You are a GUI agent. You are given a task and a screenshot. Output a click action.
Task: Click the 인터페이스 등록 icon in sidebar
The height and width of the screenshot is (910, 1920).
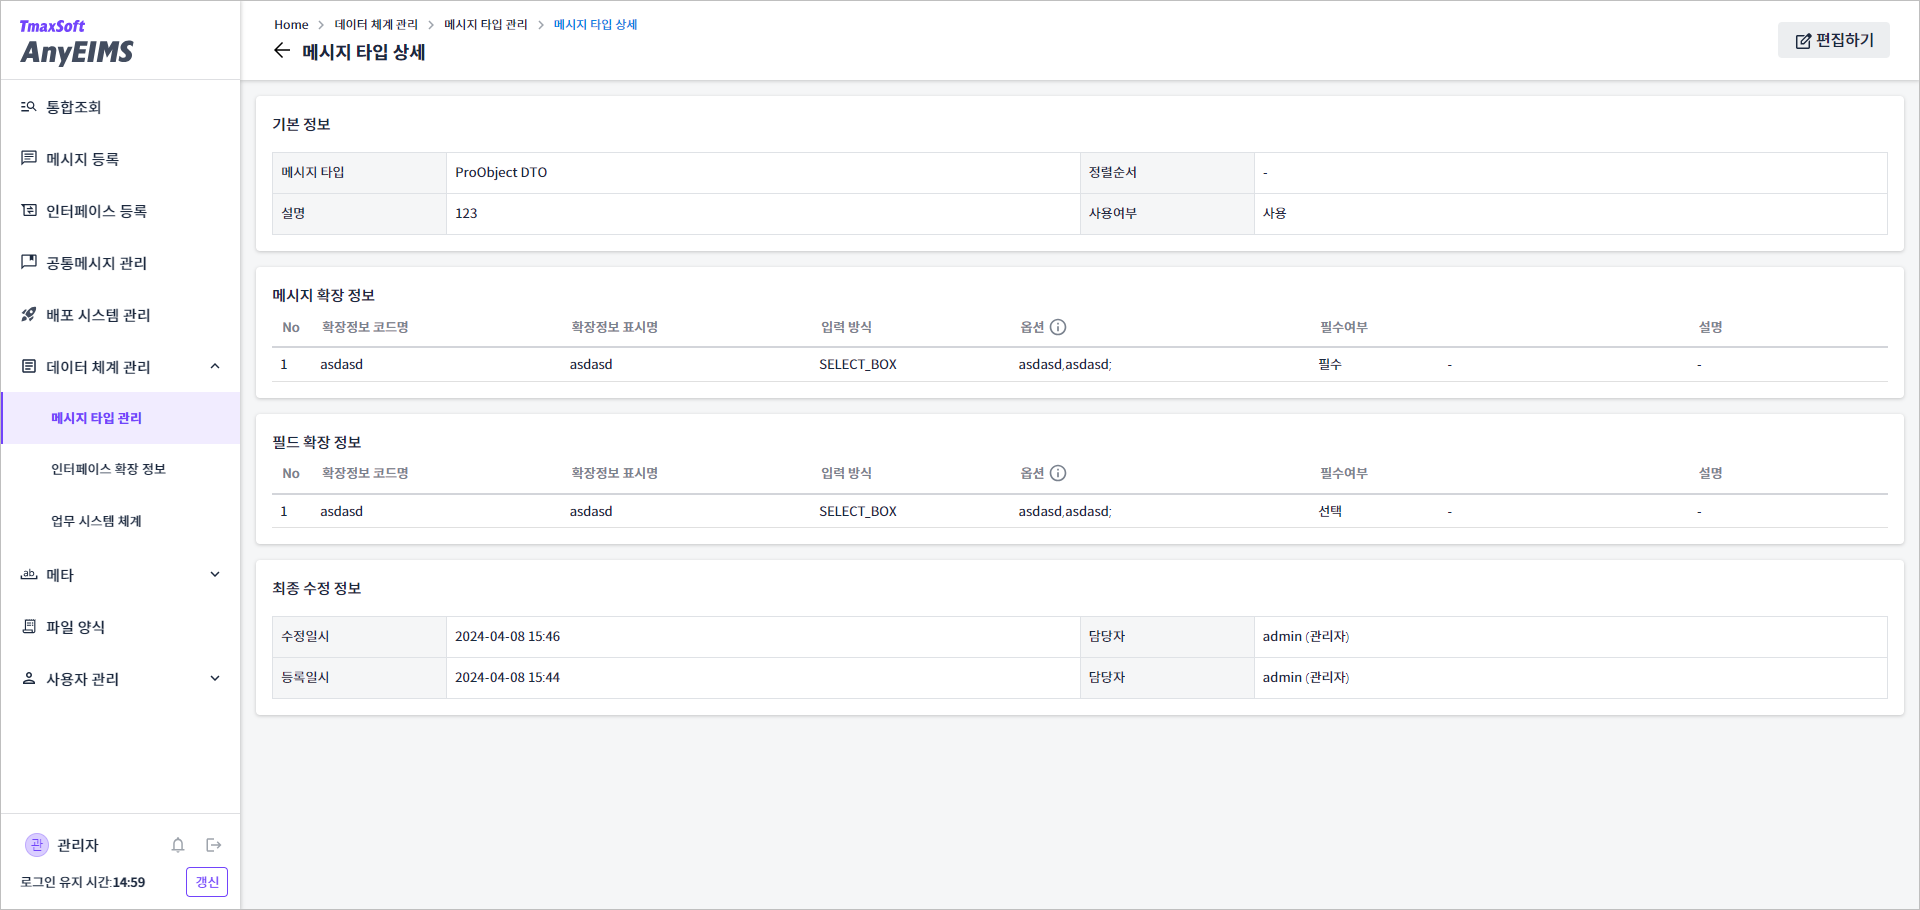29,210
